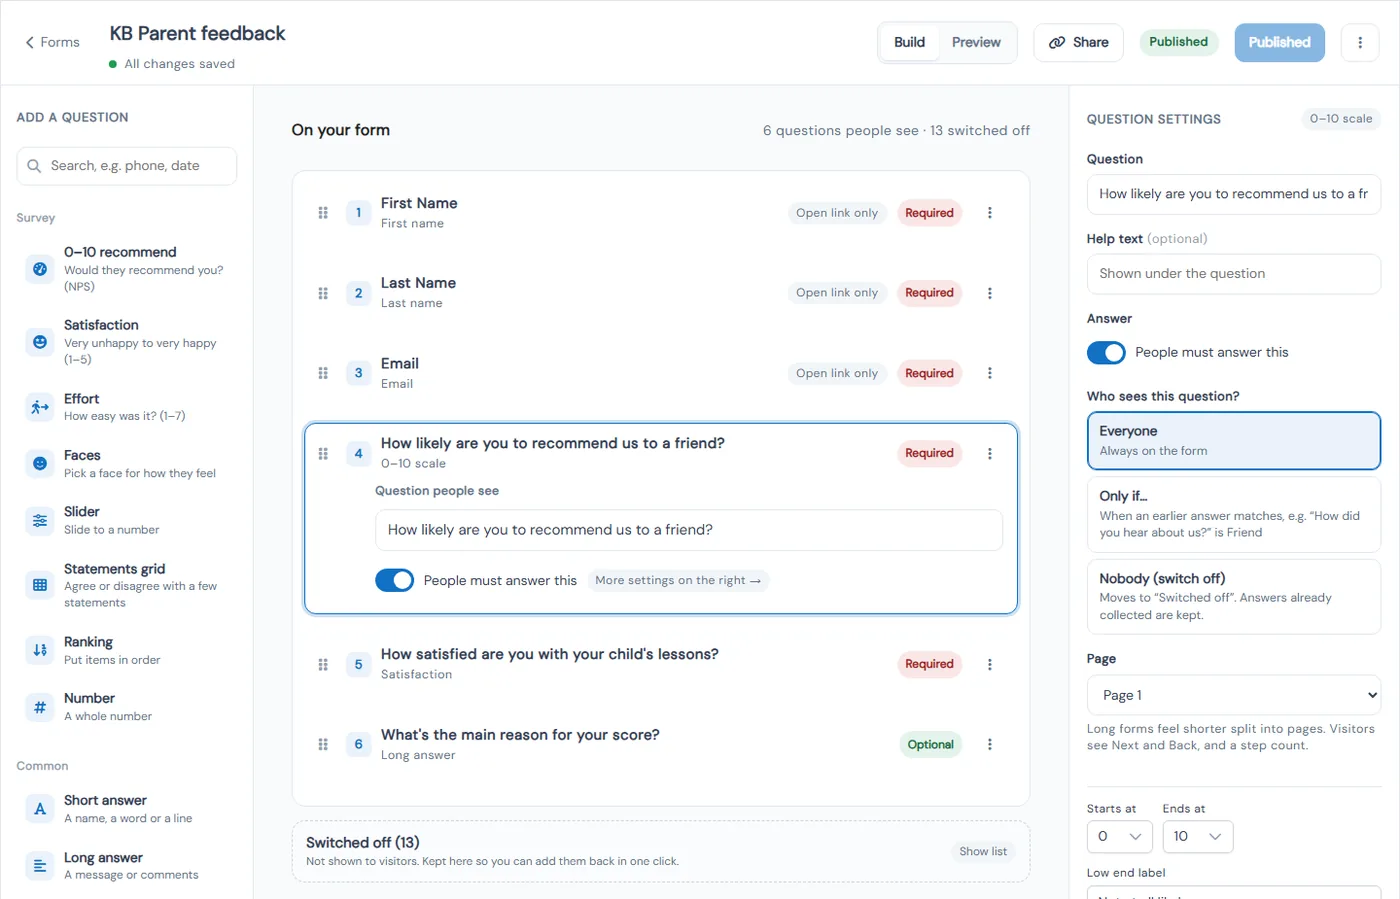Select 'Only if…' visibility option
This screenshot has width=1400, height=899.
tap(1234, 514)
